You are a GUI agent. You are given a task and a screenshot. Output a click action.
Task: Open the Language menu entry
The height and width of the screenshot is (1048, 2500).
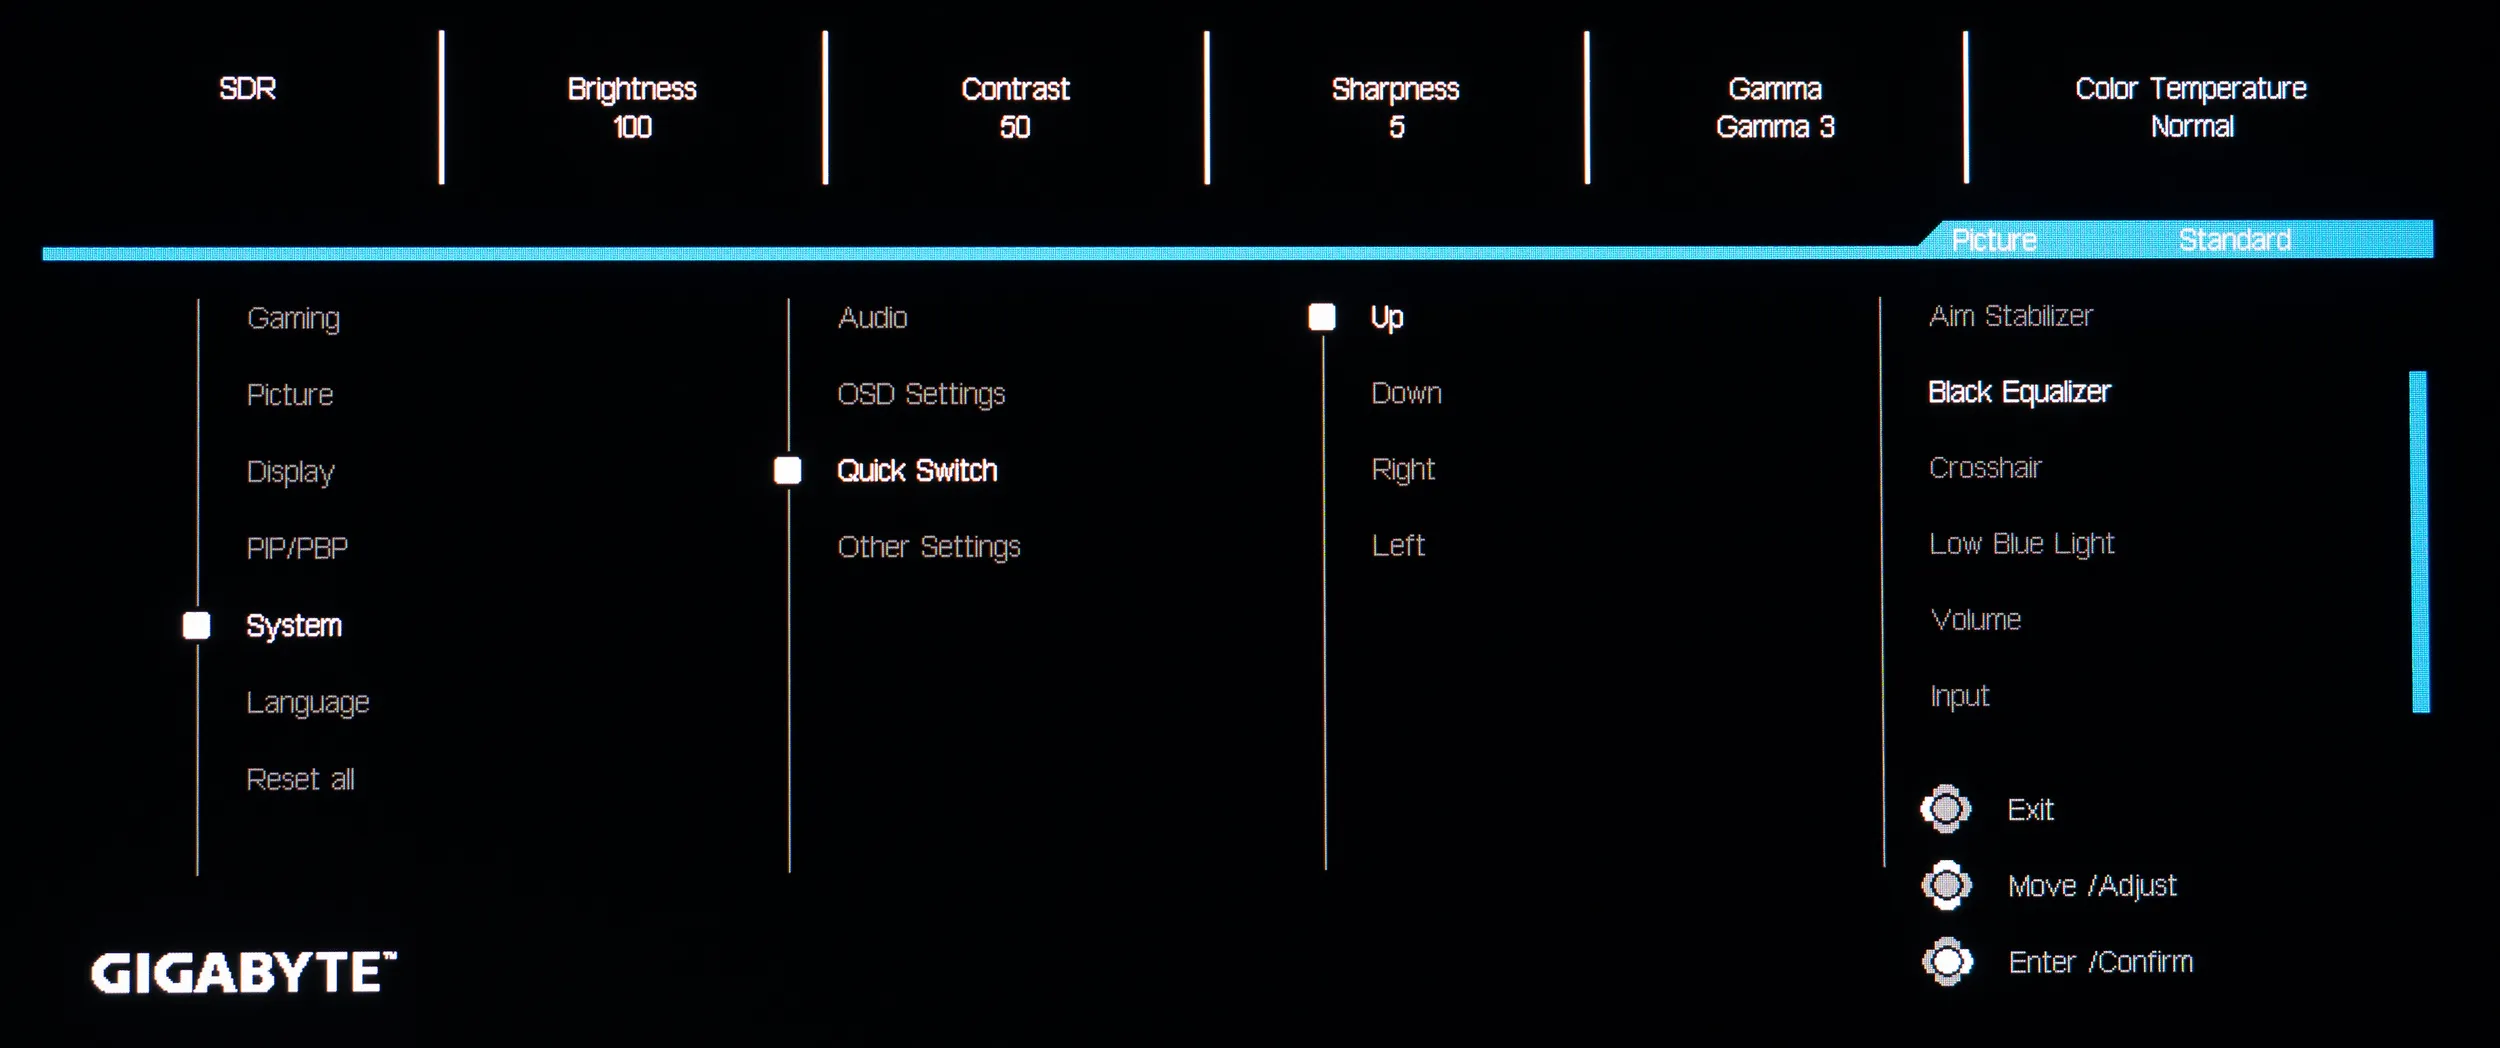(308, 703)
